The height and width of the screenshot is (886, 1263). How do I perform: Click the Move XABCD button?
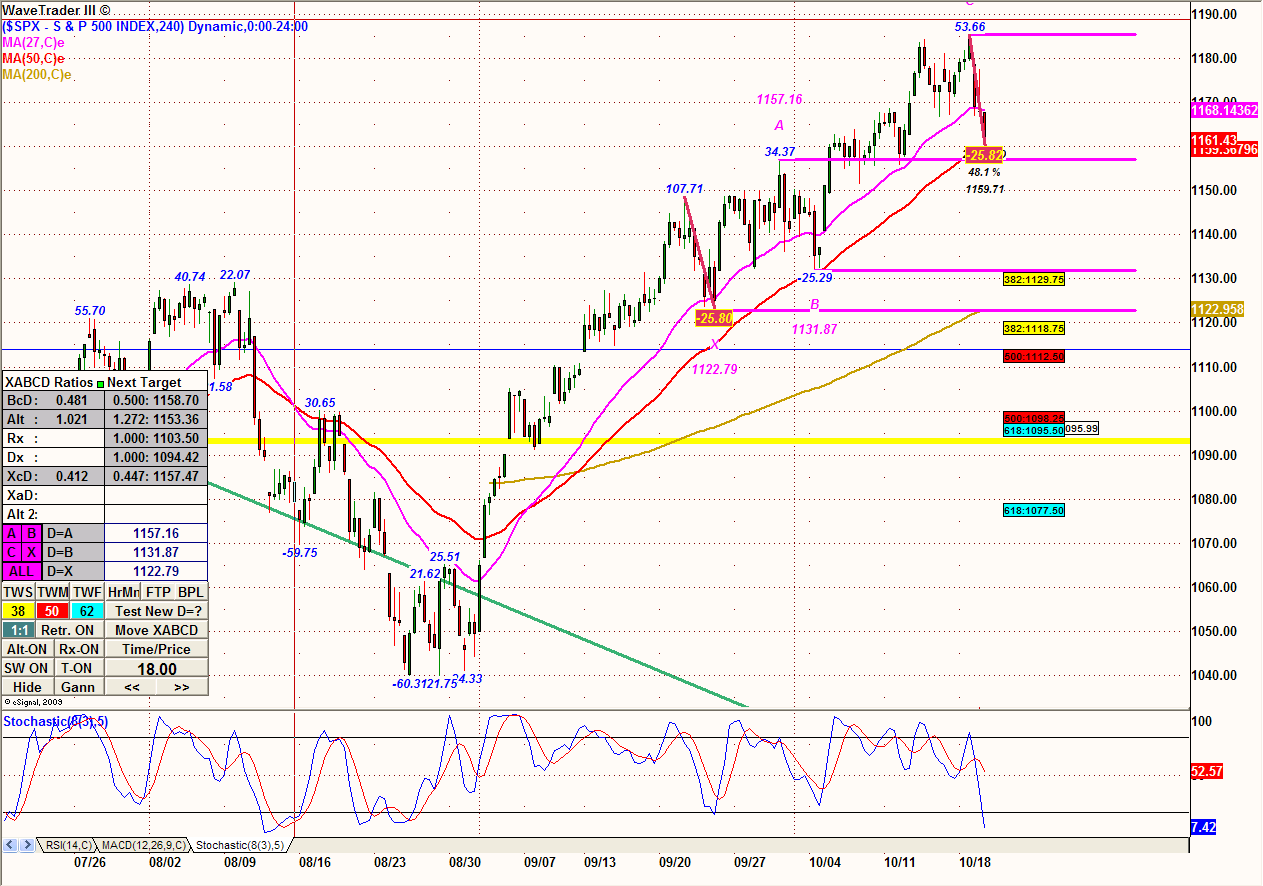coord(157,630)
